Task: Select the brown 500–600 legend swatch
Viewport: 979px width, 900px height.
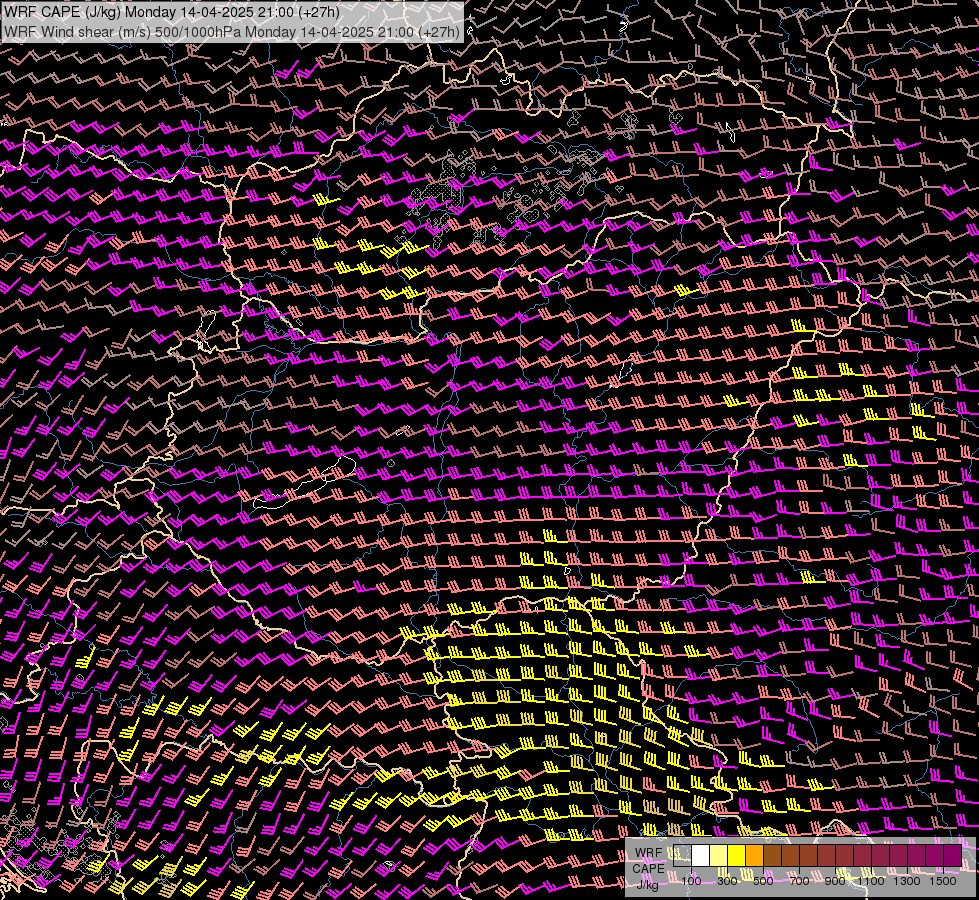Action: 772,855
